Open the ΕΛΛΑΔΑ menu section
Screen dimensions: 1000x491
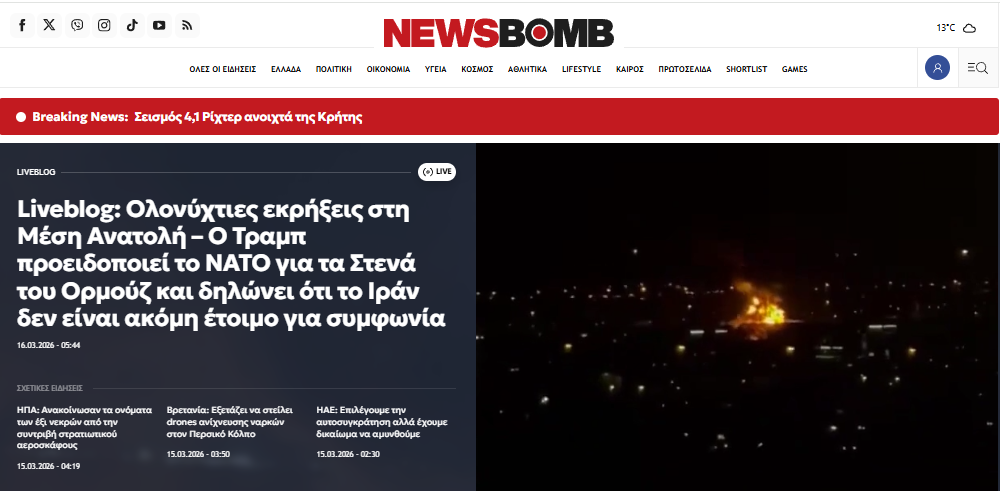click(286, 70)
